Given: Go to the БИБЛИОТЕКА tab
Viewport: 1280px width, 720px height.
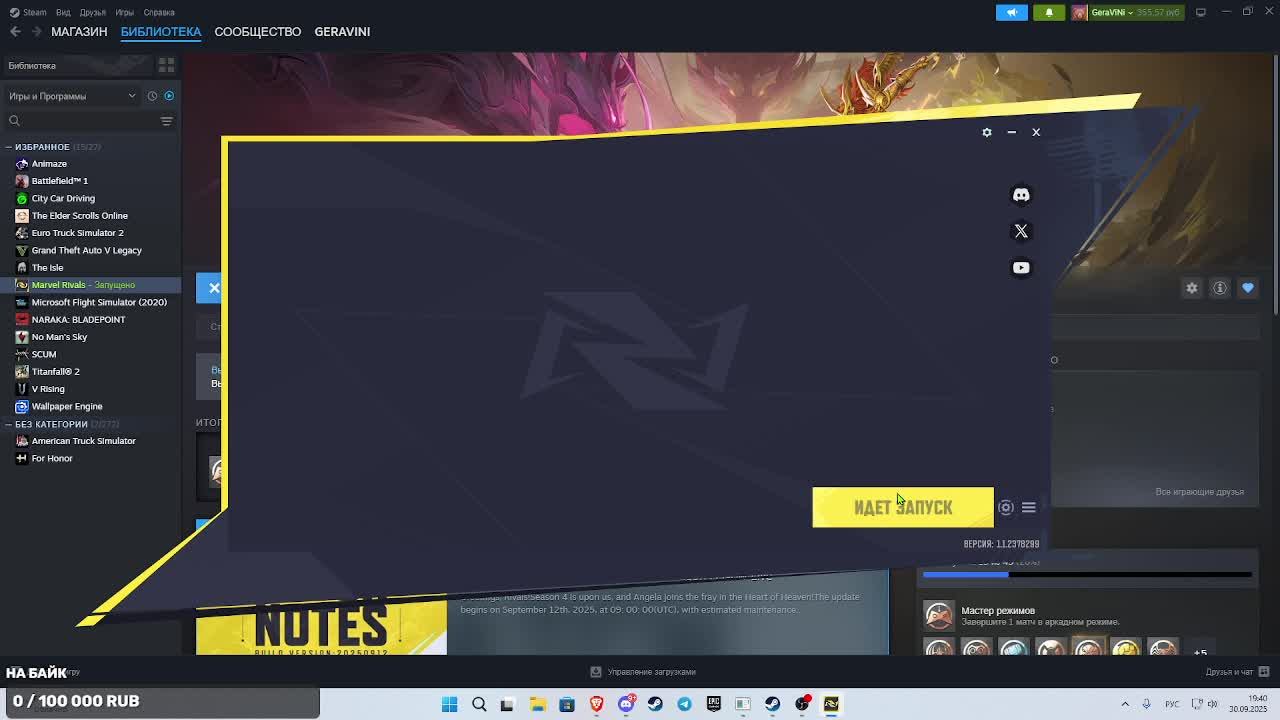Looking at the screenshot, I should point(161,31).
